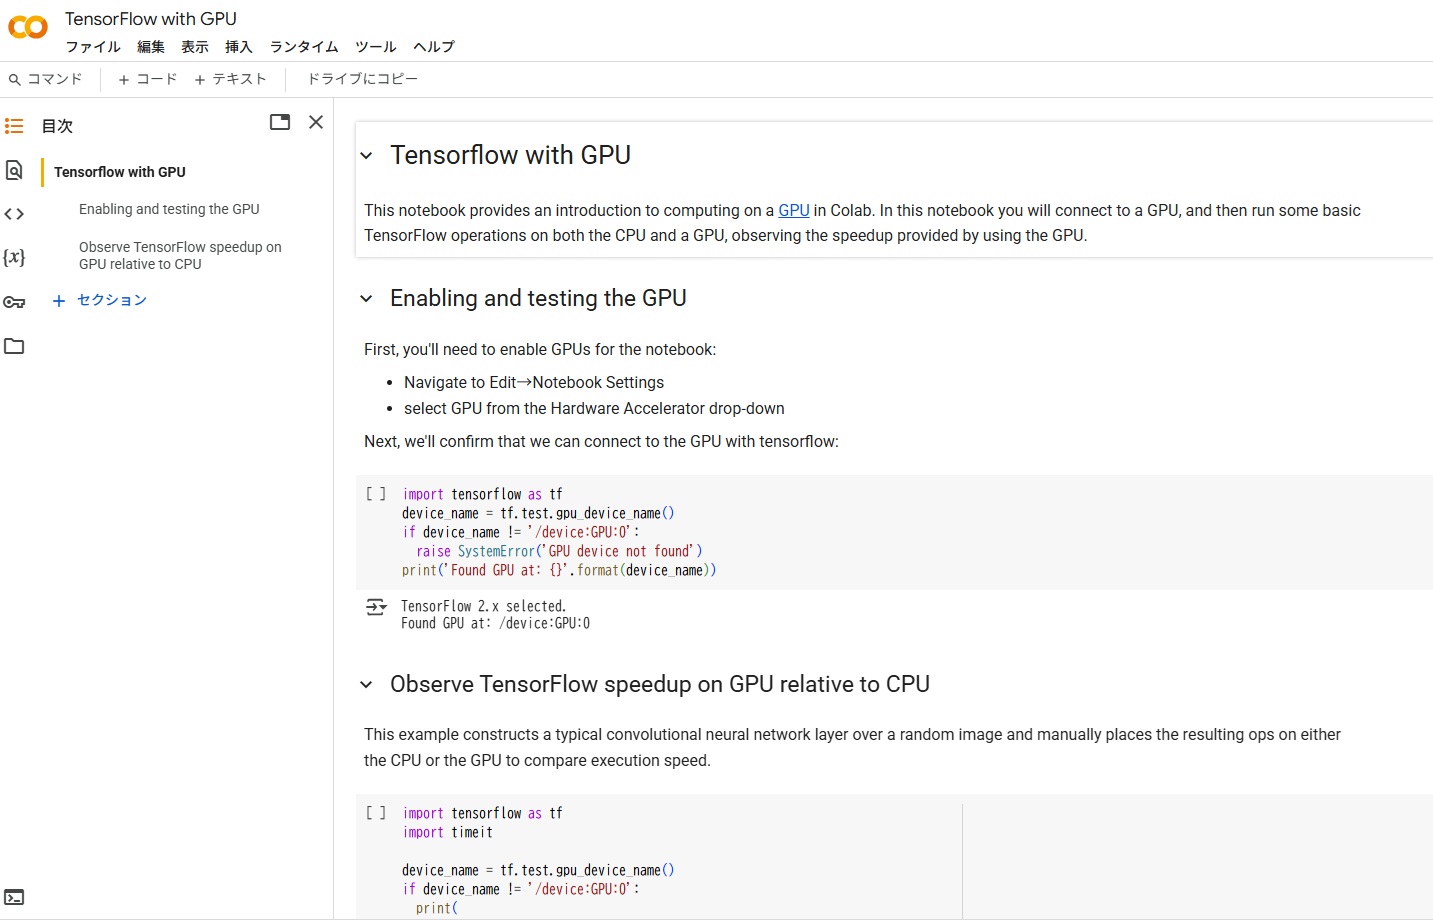Open the code snippets sidebar icon
This screenshot has height=921, width=1433.
[14, 214]
